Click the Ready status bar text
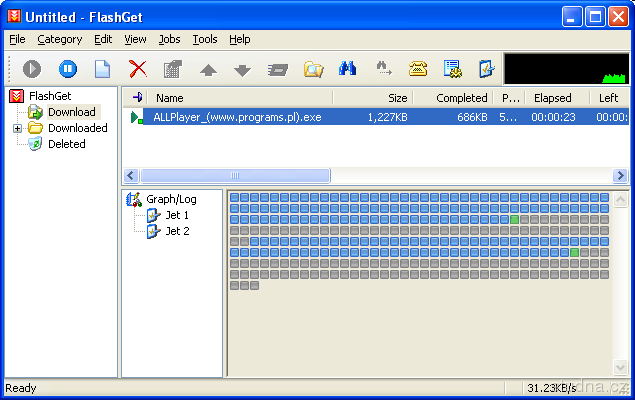The height and width of the screenshot is (400, 635). (x=21, y=388)
